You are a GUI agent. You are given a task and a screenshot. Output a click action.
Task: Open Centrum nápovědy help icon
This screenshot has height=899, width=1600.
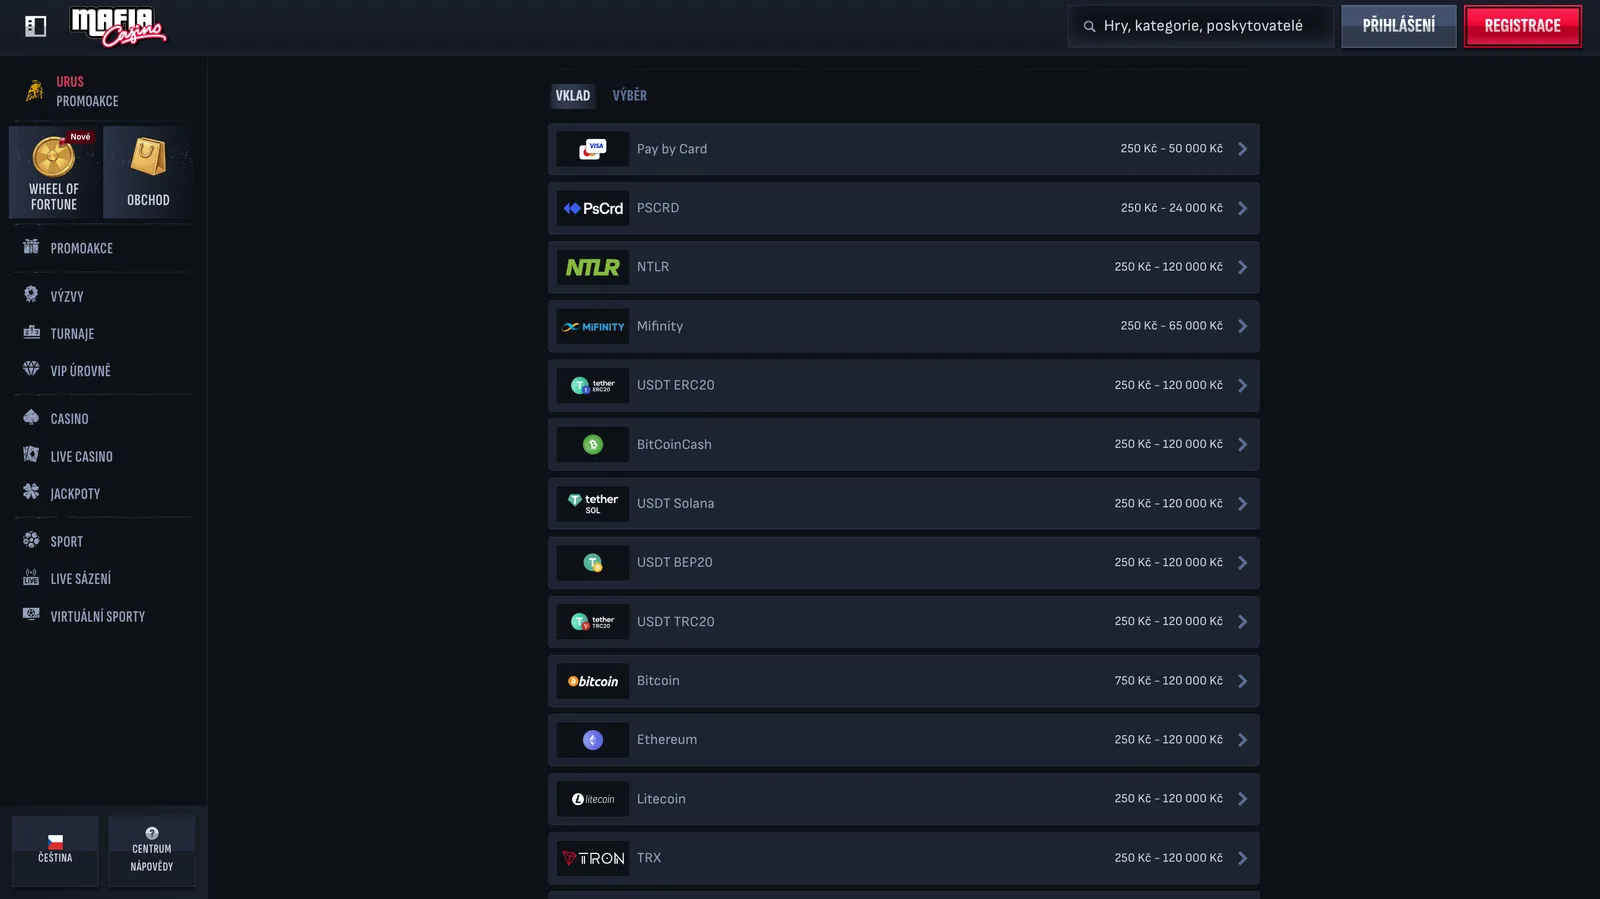[x=152, y=833]
